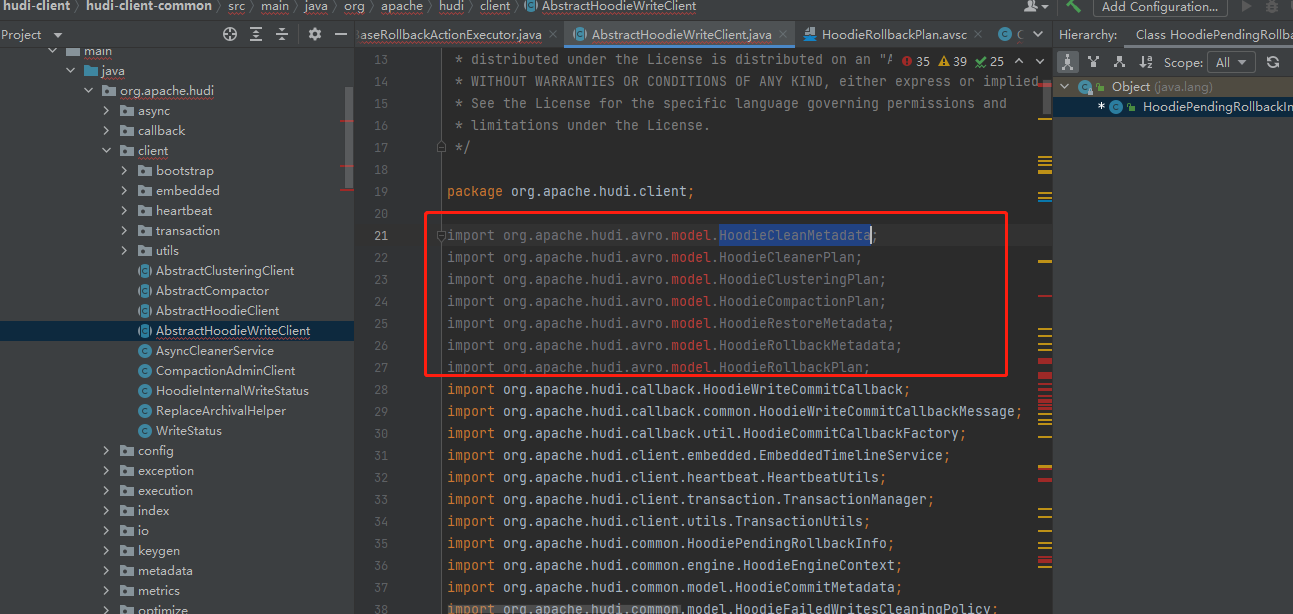
Task: Expand the transaction package
Action: point(125,231)
